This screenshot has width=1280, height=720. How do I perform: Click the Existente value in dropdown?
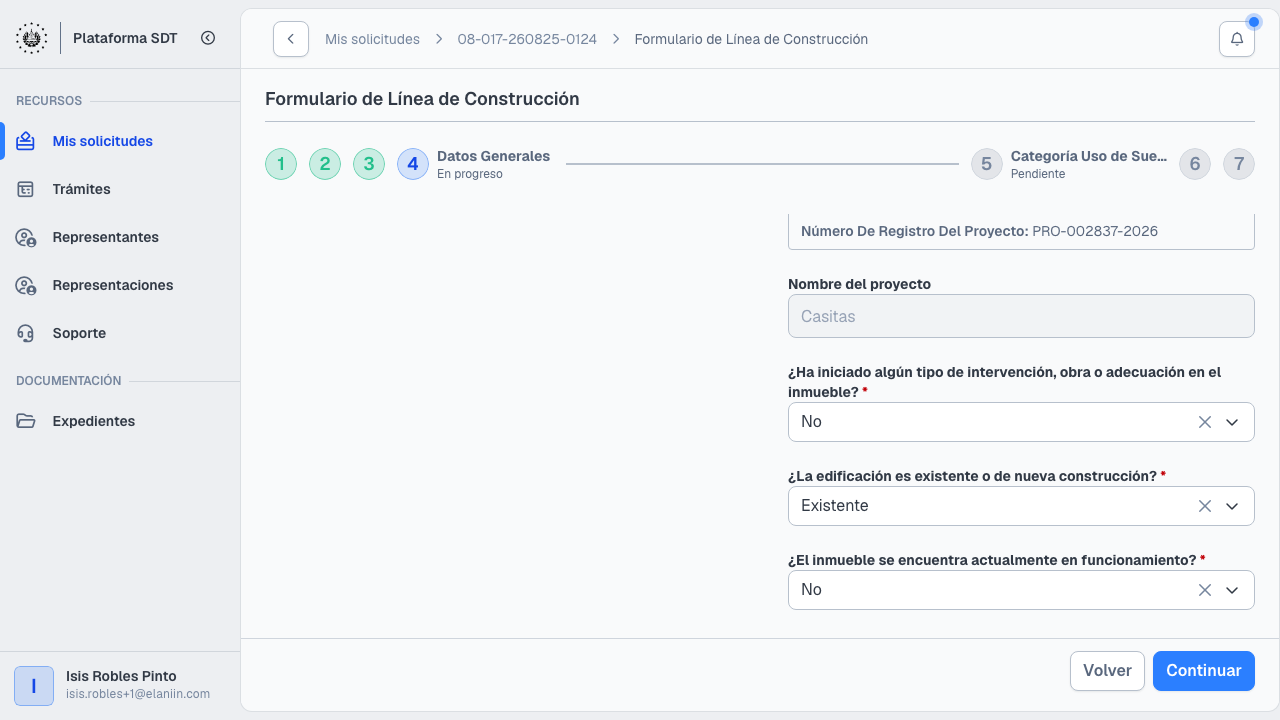(835, 506)
